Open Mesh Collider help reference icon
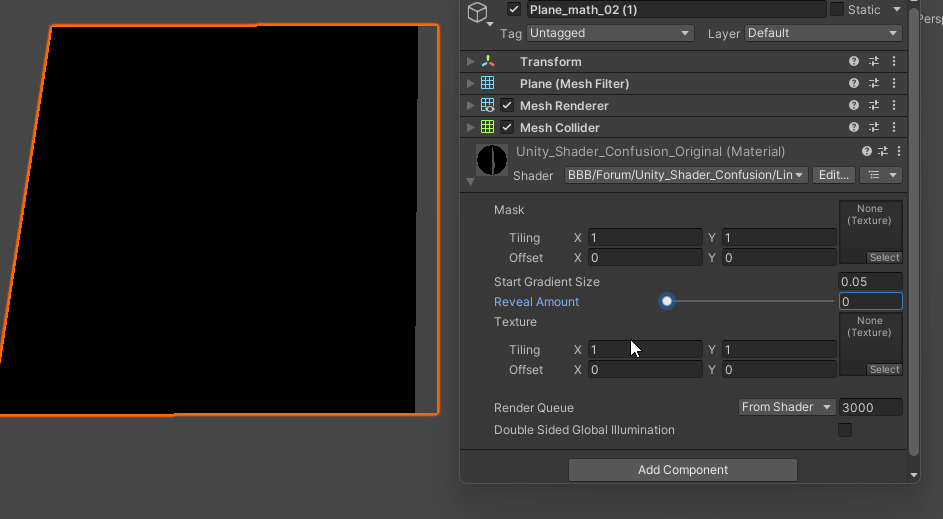This screenshot has width=943, height=519. [853, 127]
